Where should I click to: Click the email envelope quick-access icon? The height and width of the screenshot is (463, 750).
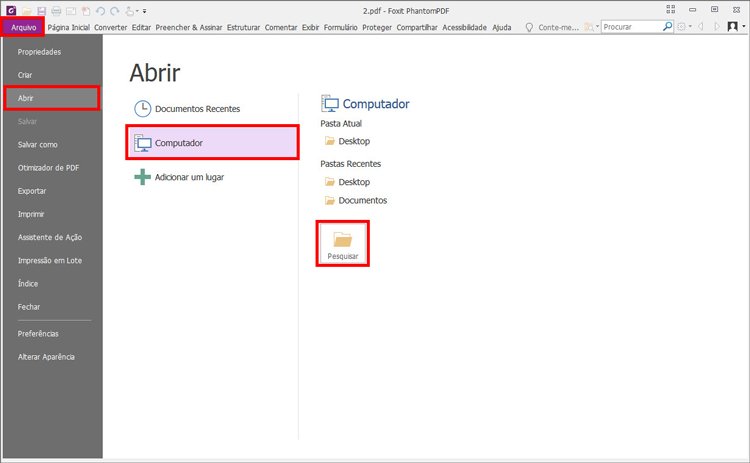(x=71, y=11)
